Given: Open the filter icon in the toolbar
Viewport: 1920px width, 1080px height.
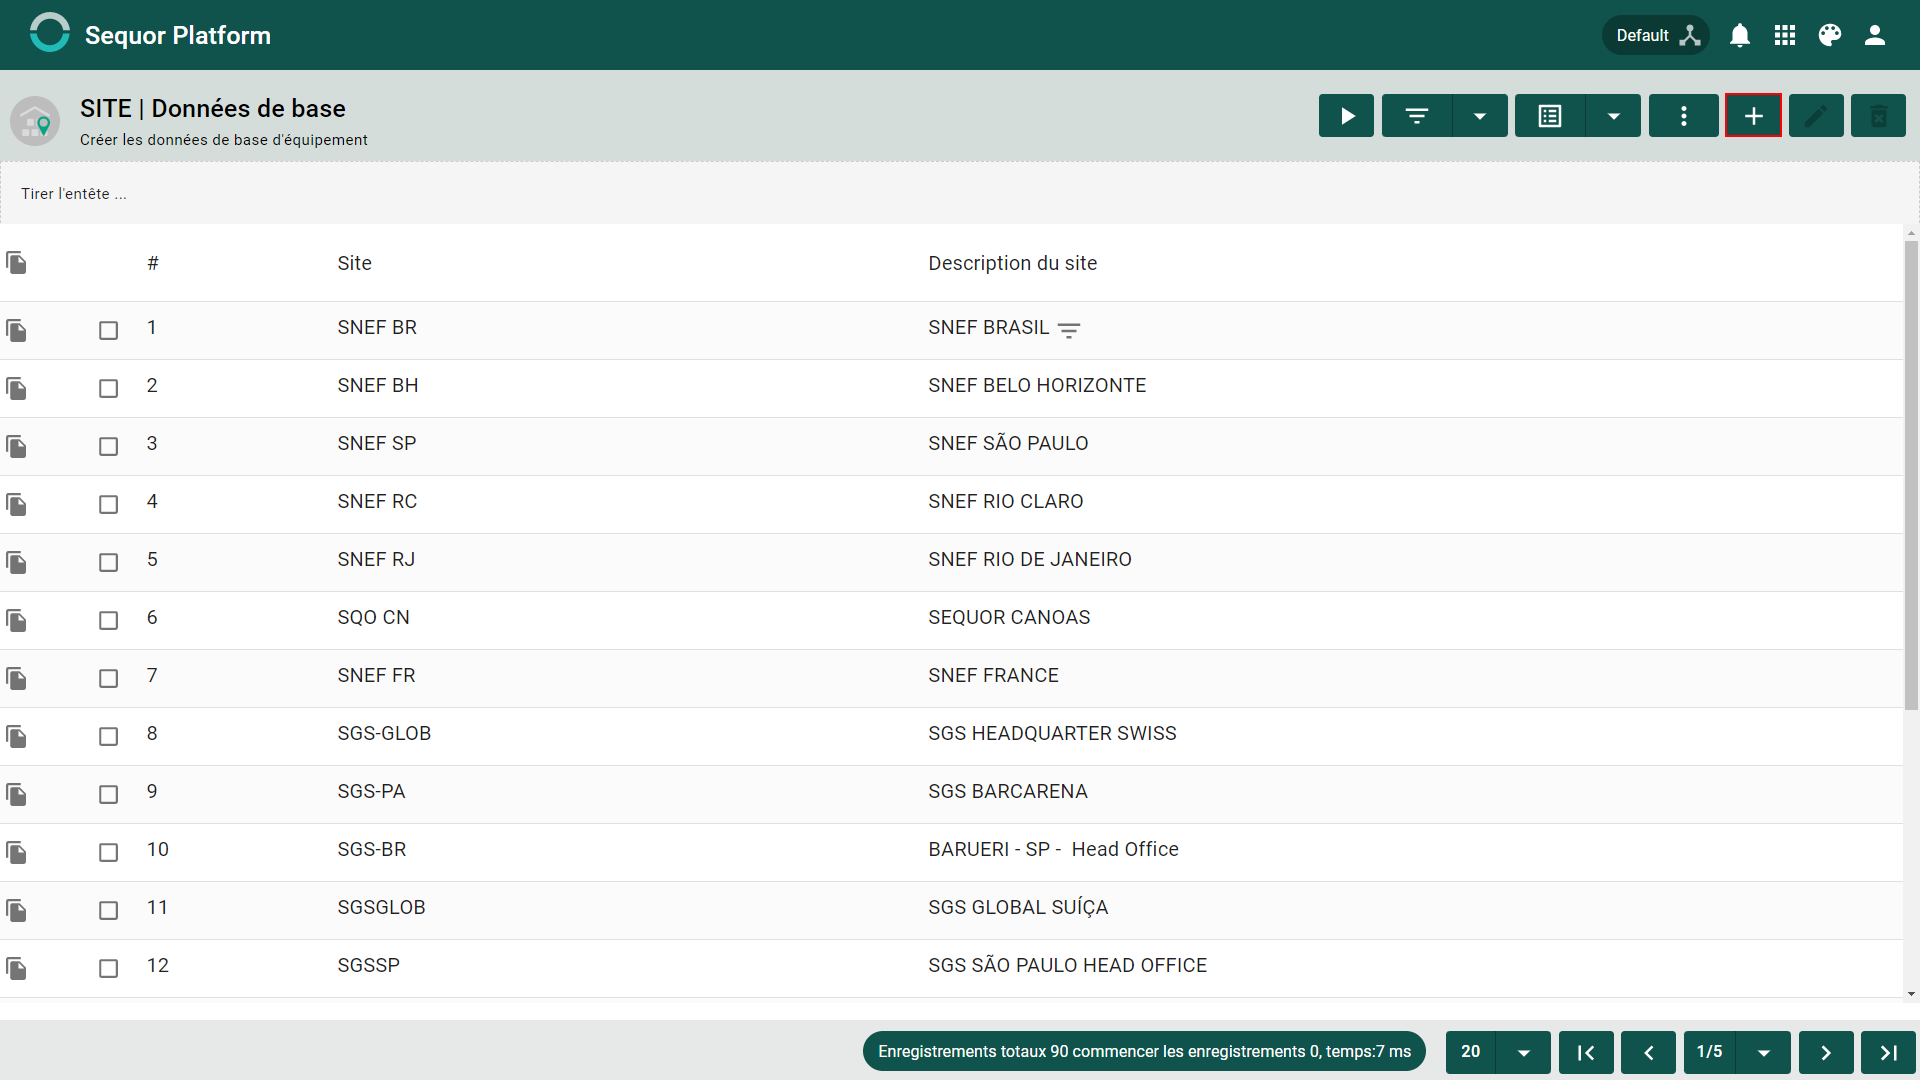Looking at the screenshot, I should (x=1416, y=116).
